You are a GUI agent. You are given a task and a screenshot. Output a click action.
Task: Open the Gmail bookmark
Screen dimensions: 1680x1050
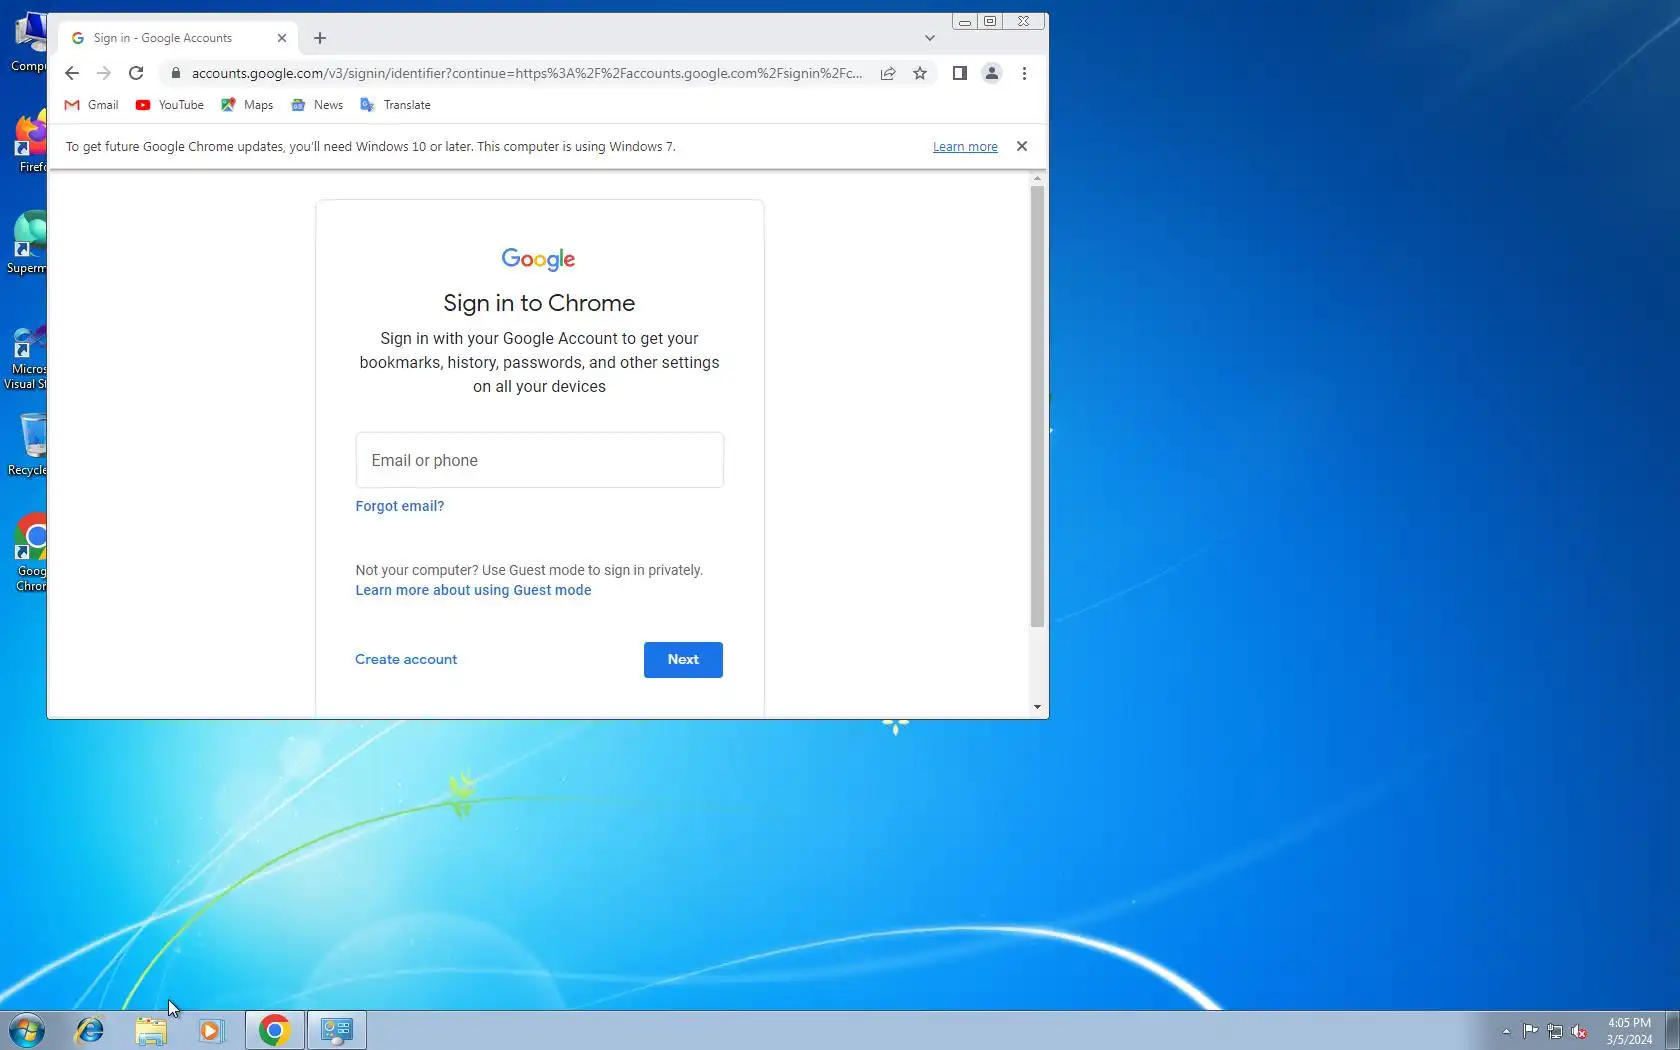[x=92, y=105]
